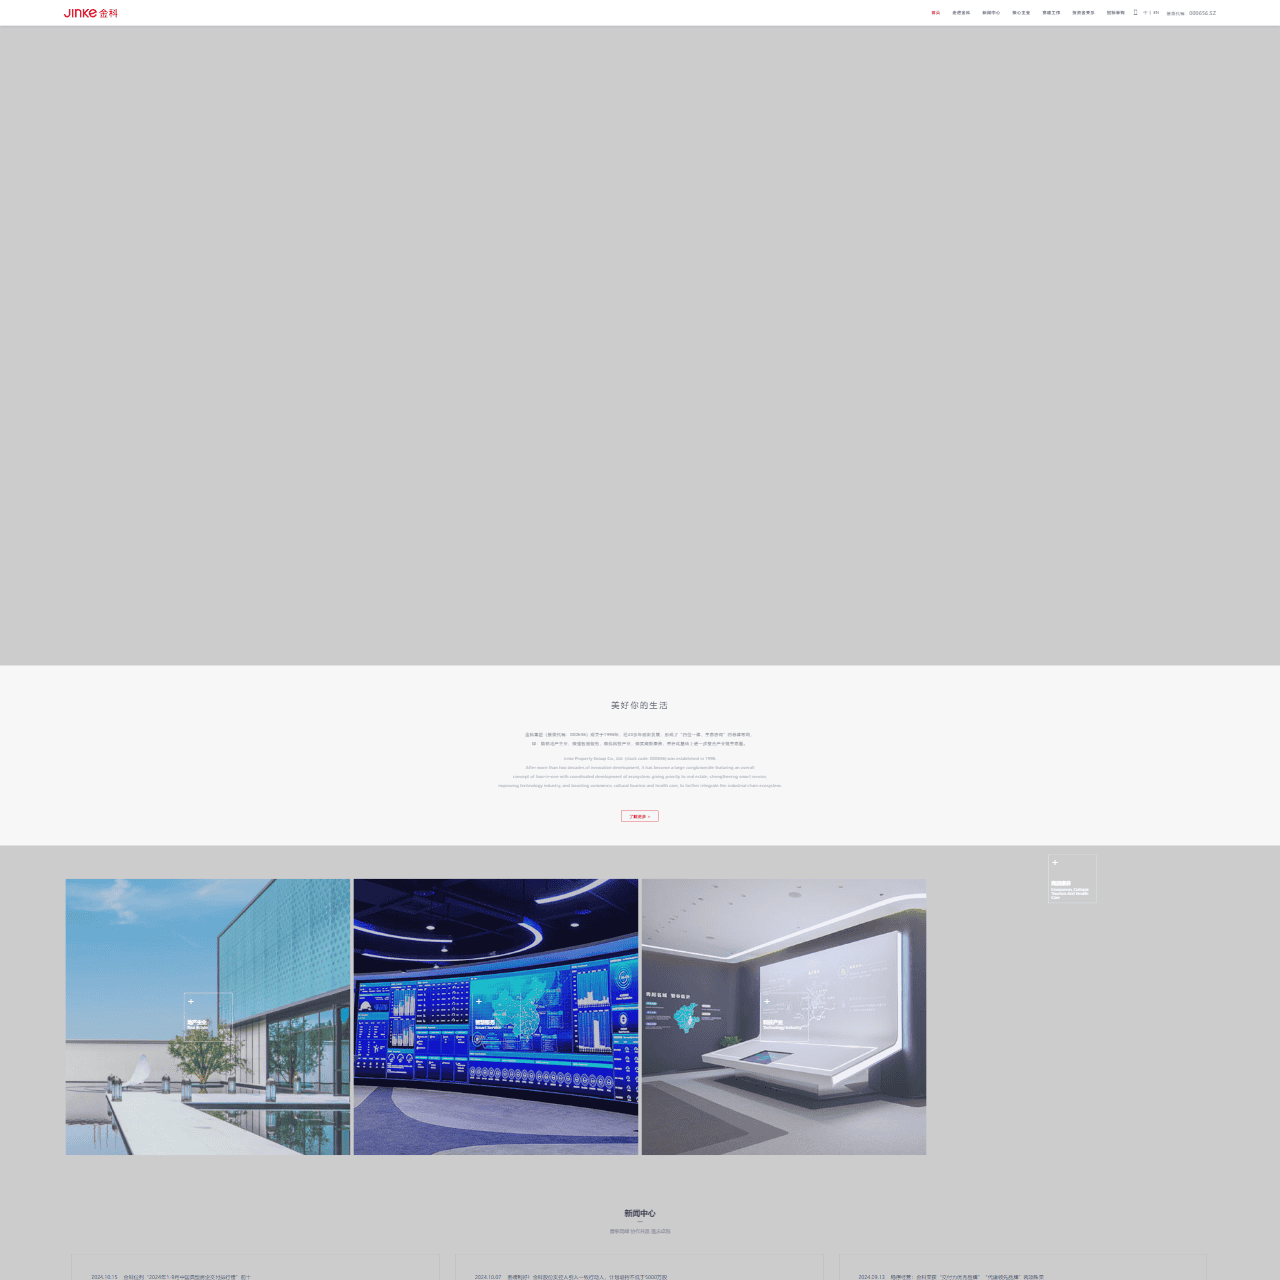Open the mobile phone icon in header
This screenshot has height=1280, width=1280.
tap(1135, 13)
